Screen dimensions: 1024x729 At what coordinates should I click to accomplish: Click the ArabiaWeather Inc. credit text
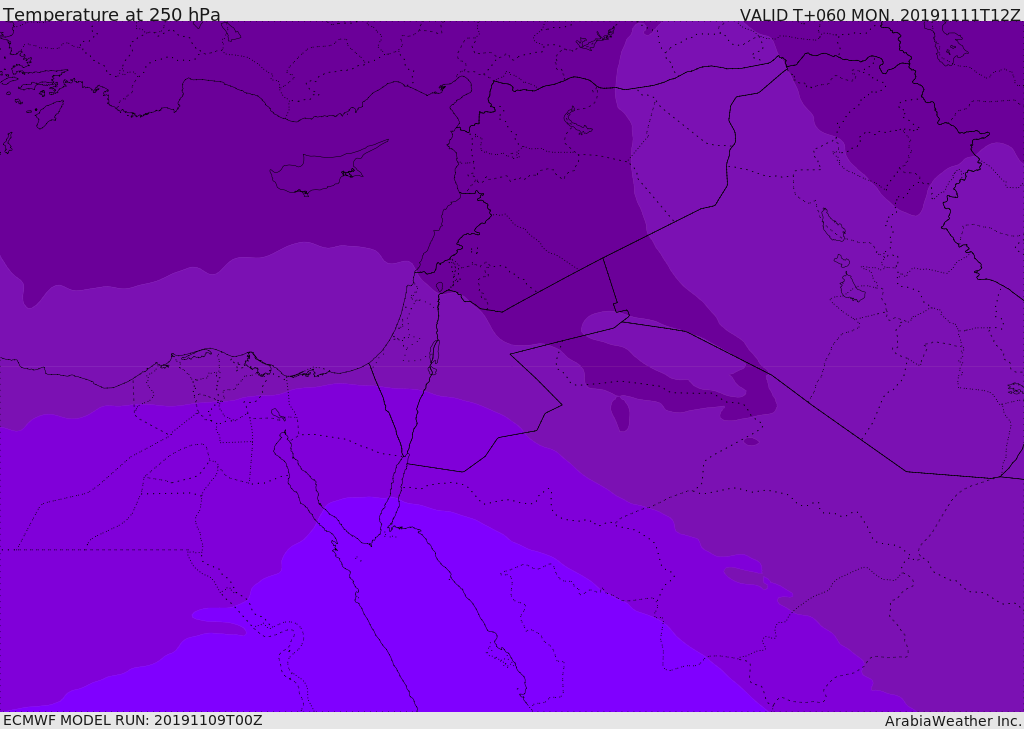(x=952, y=721)
